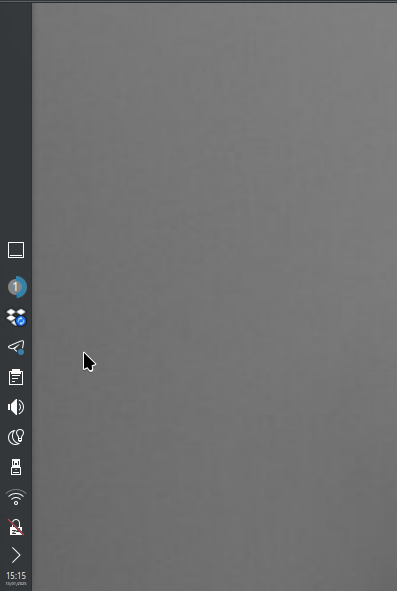The width and height of the screenshot is (397, 591).
Task: Click Telegram's blue unread dot badge
Action: point(21,352)
